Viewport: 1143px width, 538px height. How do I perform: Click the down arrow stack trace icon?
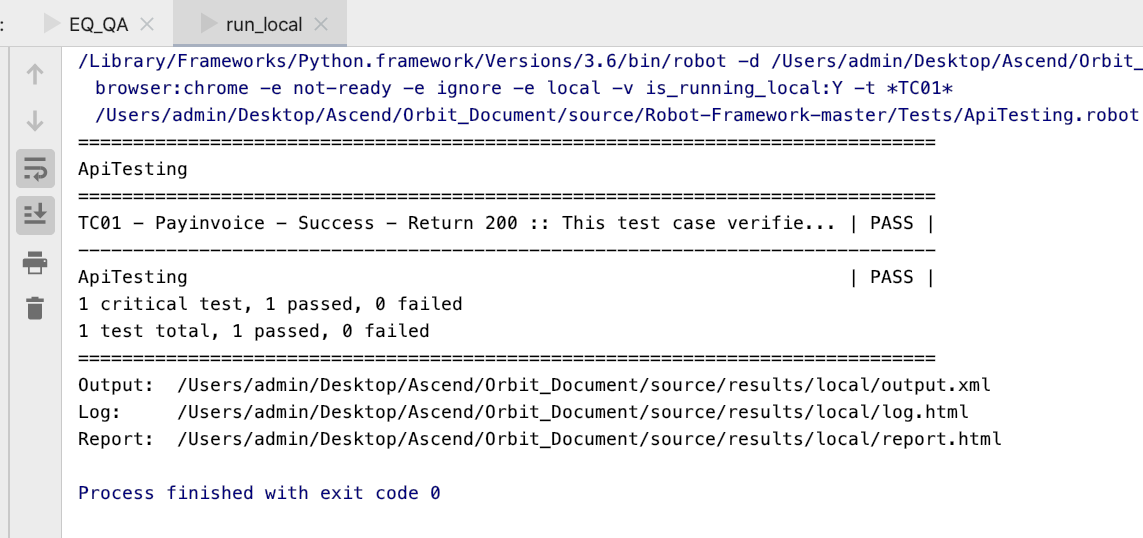35,121
